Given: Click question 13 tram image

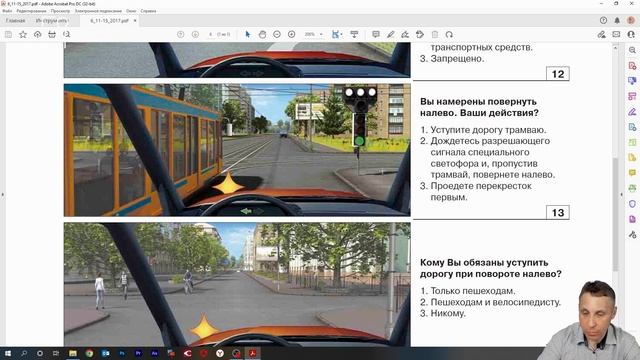Looking at the screenshot, I should [237, 150].
